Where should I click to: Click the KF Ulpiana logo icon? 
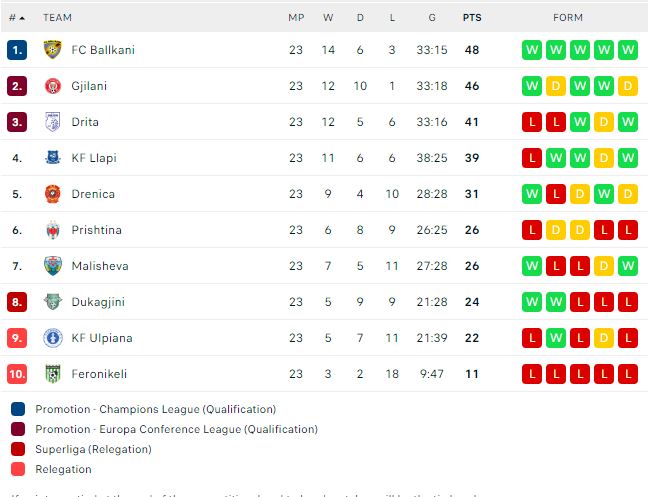point(53,338)
